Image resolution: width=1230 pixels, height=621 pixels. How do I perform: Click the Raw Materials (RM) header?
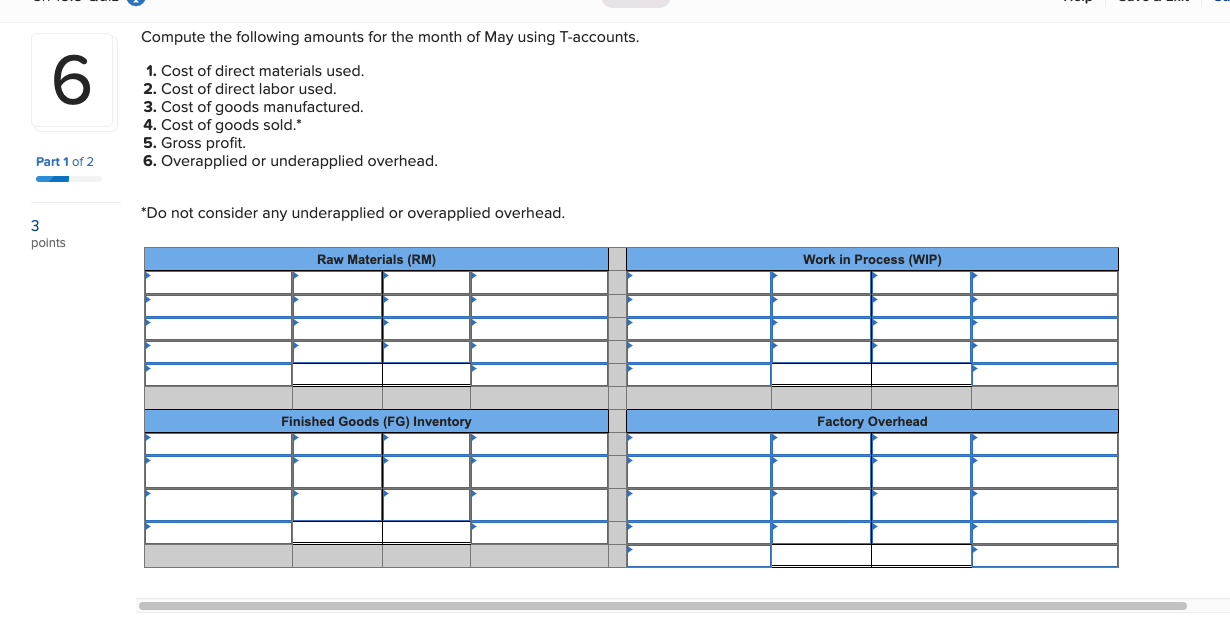376,259
